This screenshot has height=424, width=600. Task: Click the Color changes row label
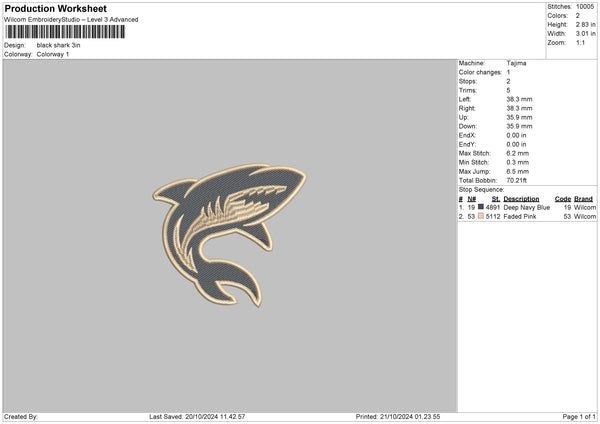click(x=480, y=72)
